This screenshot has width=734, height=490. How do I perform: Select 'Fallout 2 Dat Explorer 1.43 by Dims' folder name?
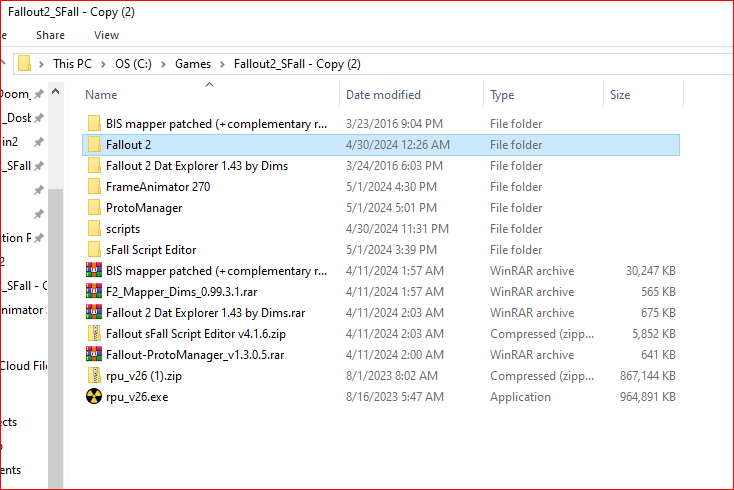point(197,166)
